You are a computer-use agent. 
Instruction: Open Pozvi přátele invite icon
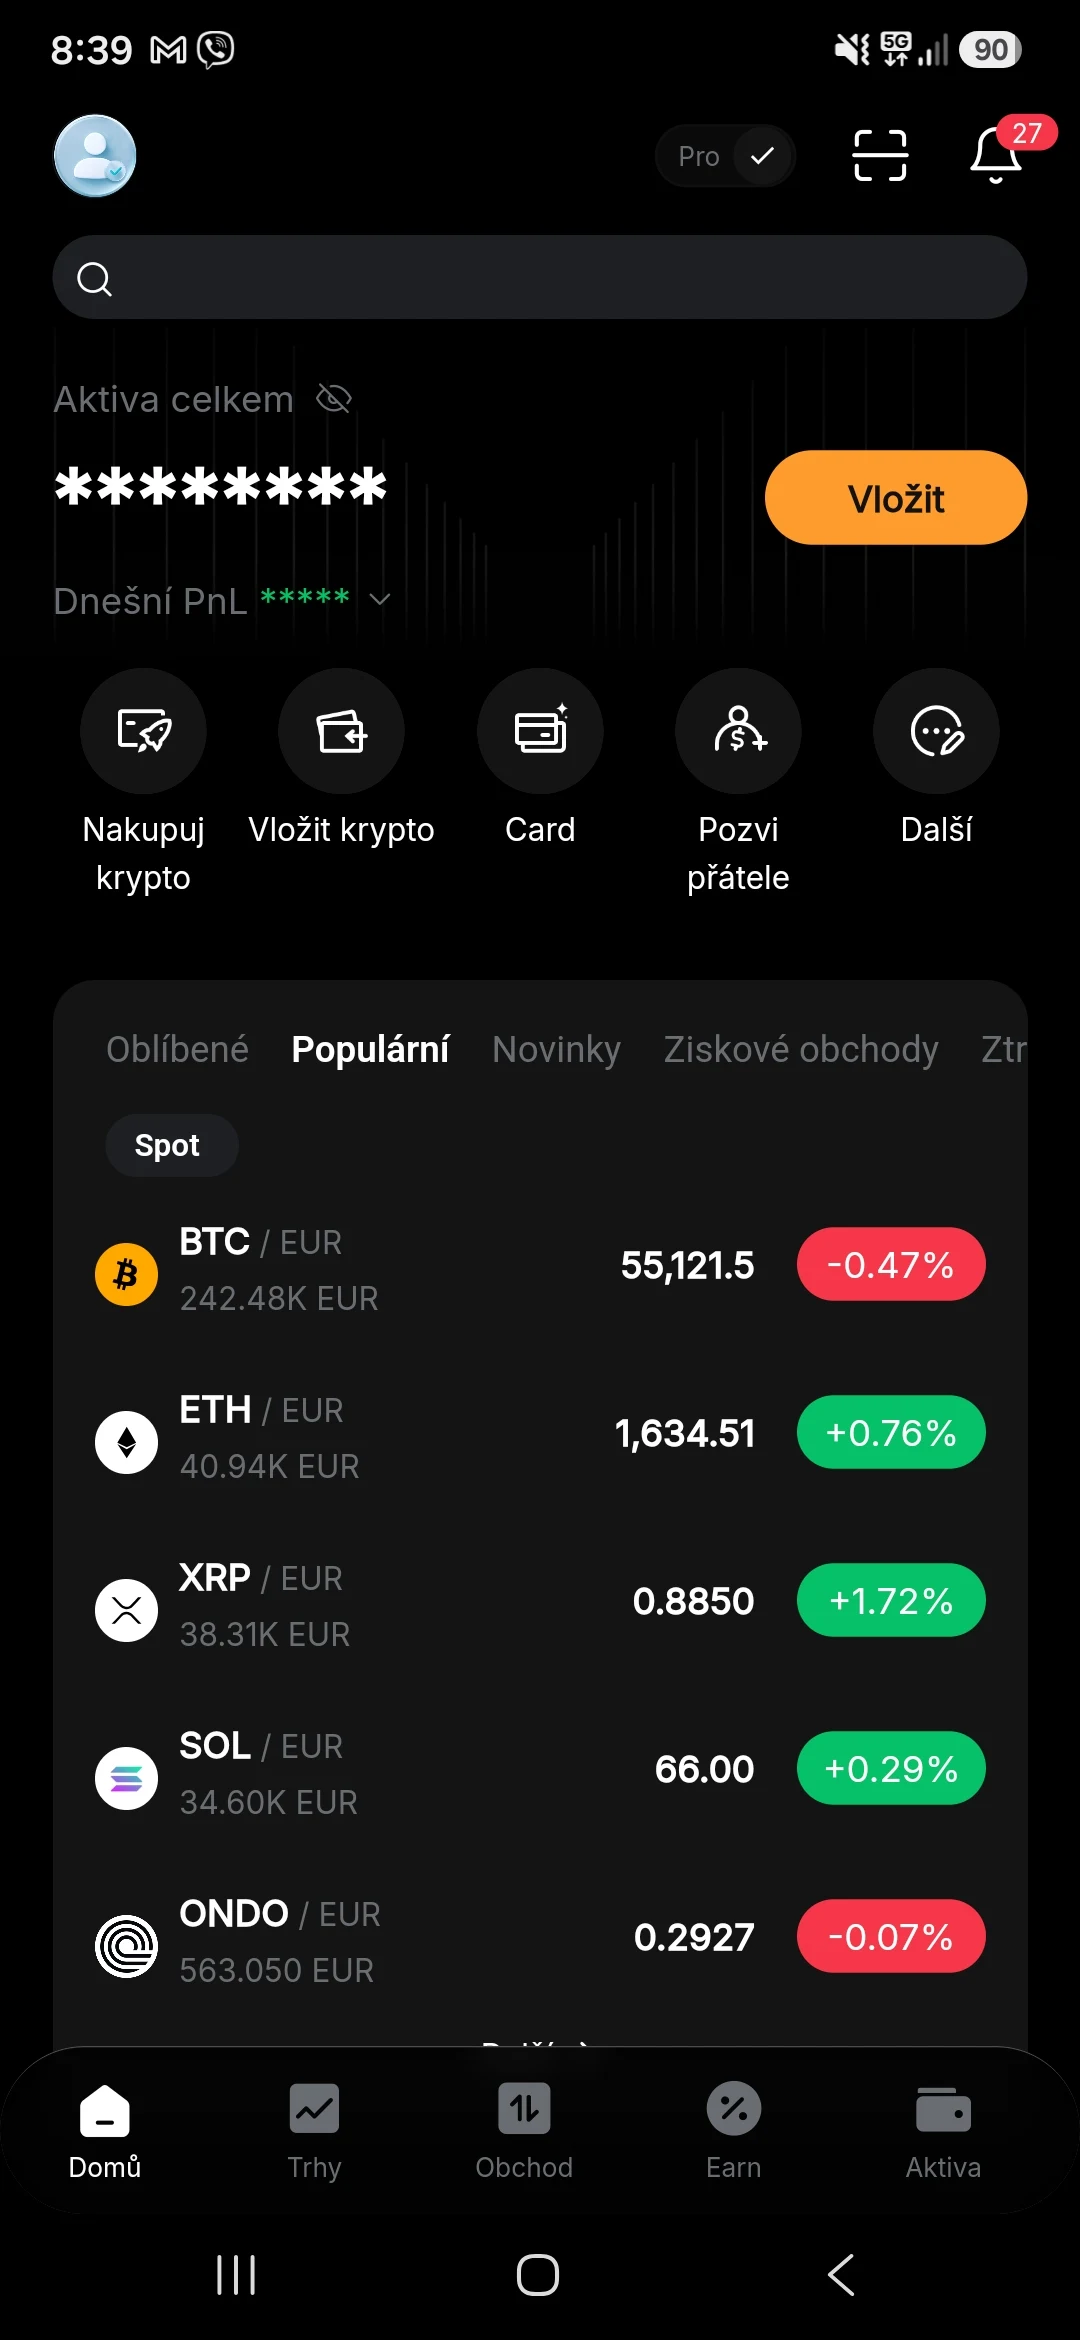(x=738, y=731)
